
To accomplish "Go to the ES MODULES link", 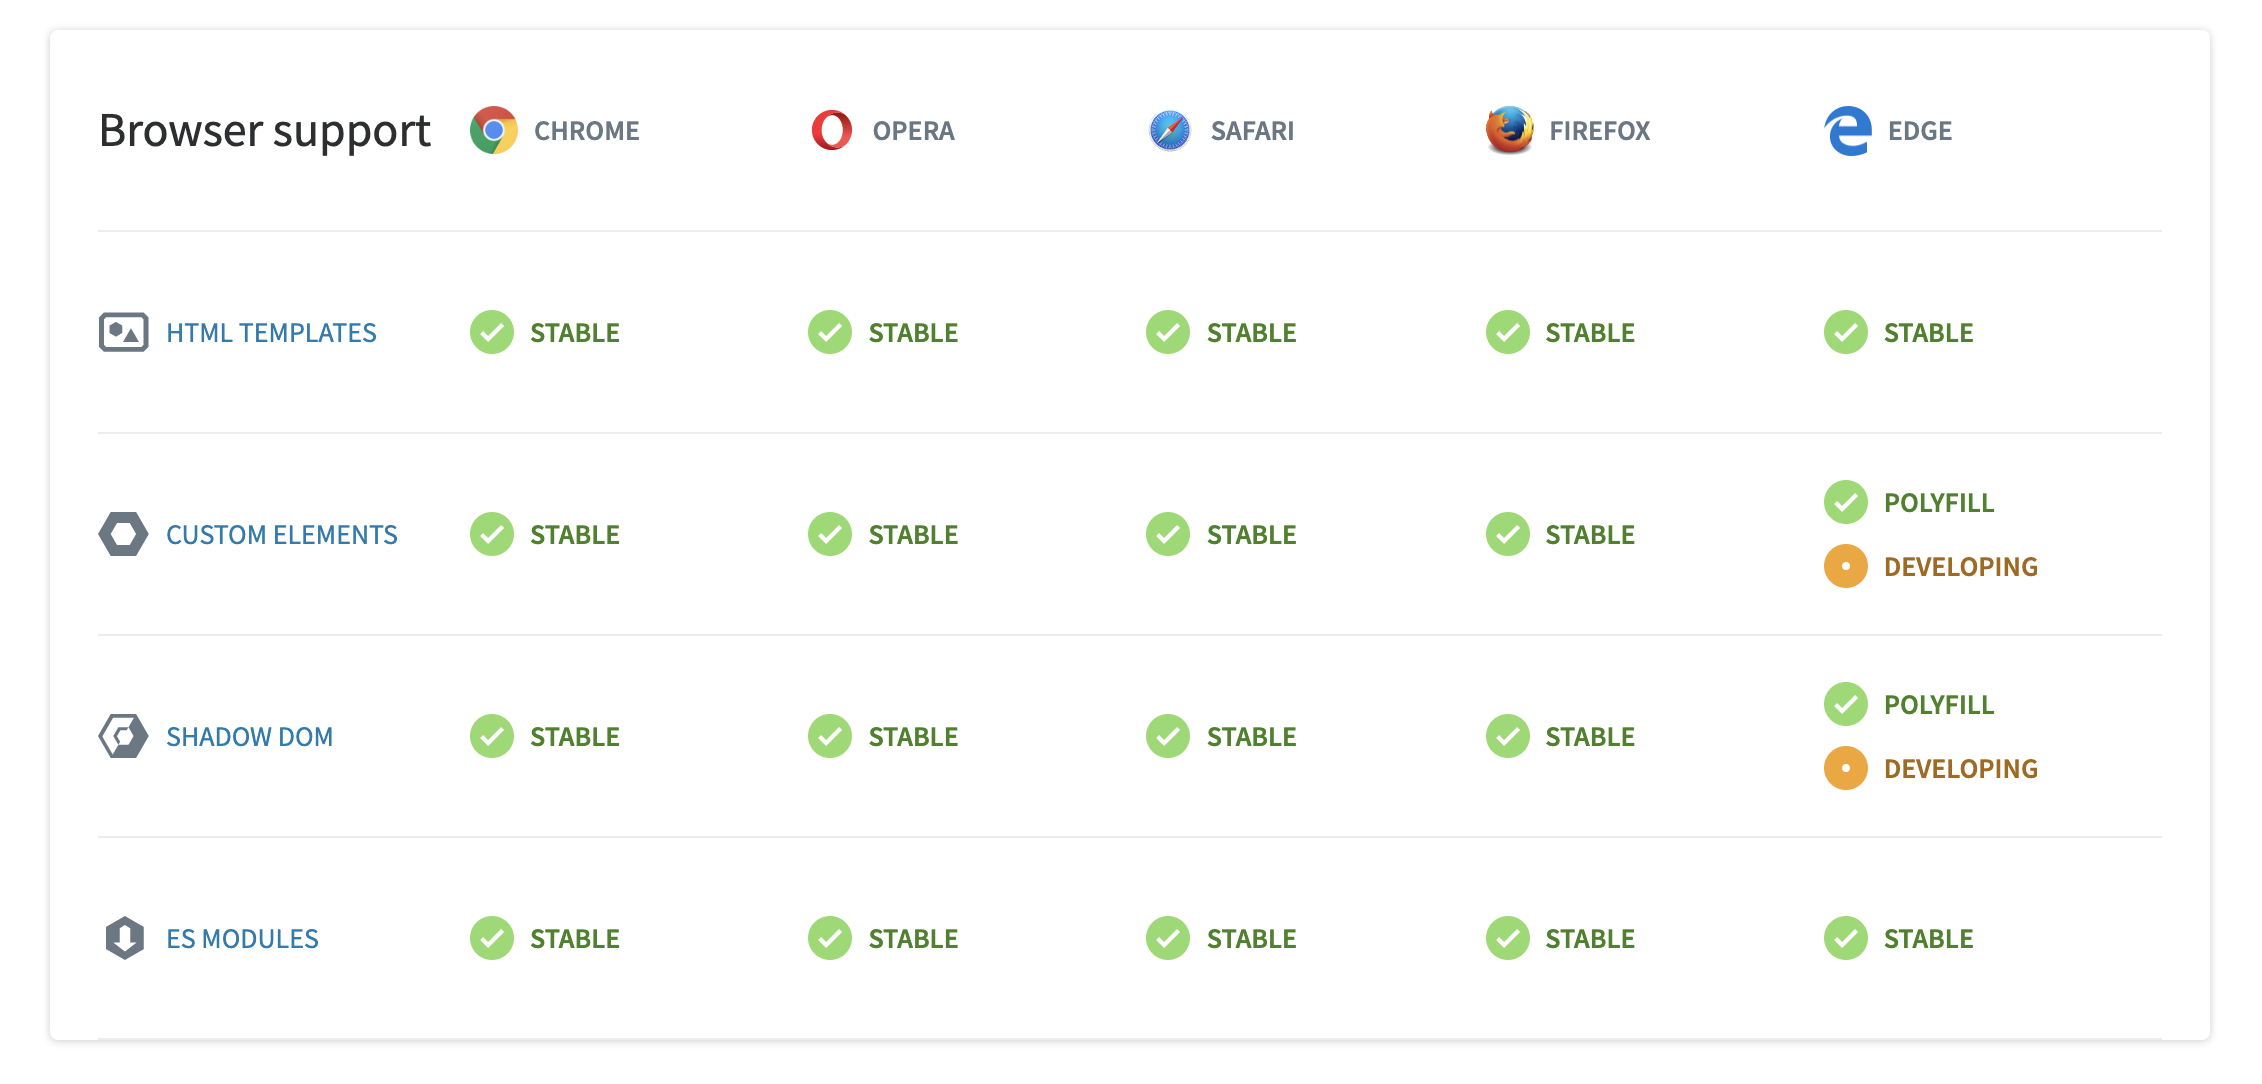I will point(242,939).
